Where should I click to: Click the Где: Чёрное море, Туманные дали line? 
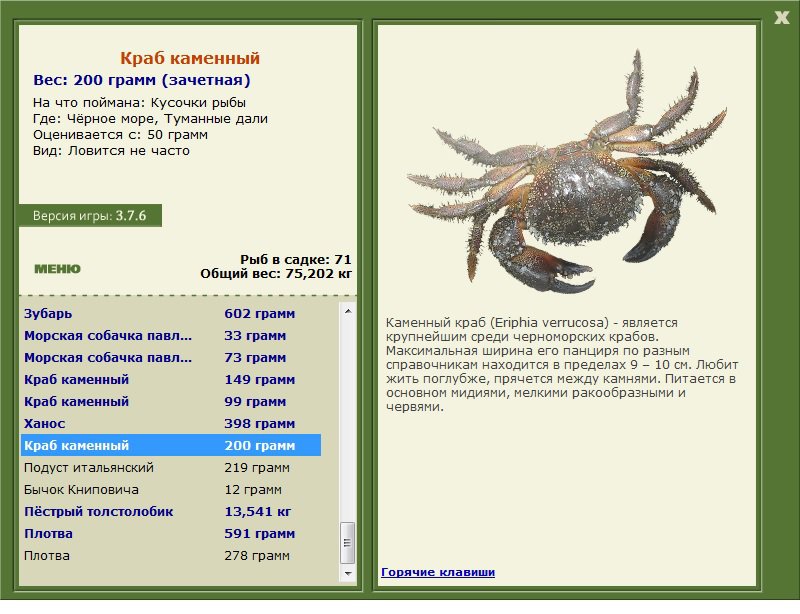[150, 118]
